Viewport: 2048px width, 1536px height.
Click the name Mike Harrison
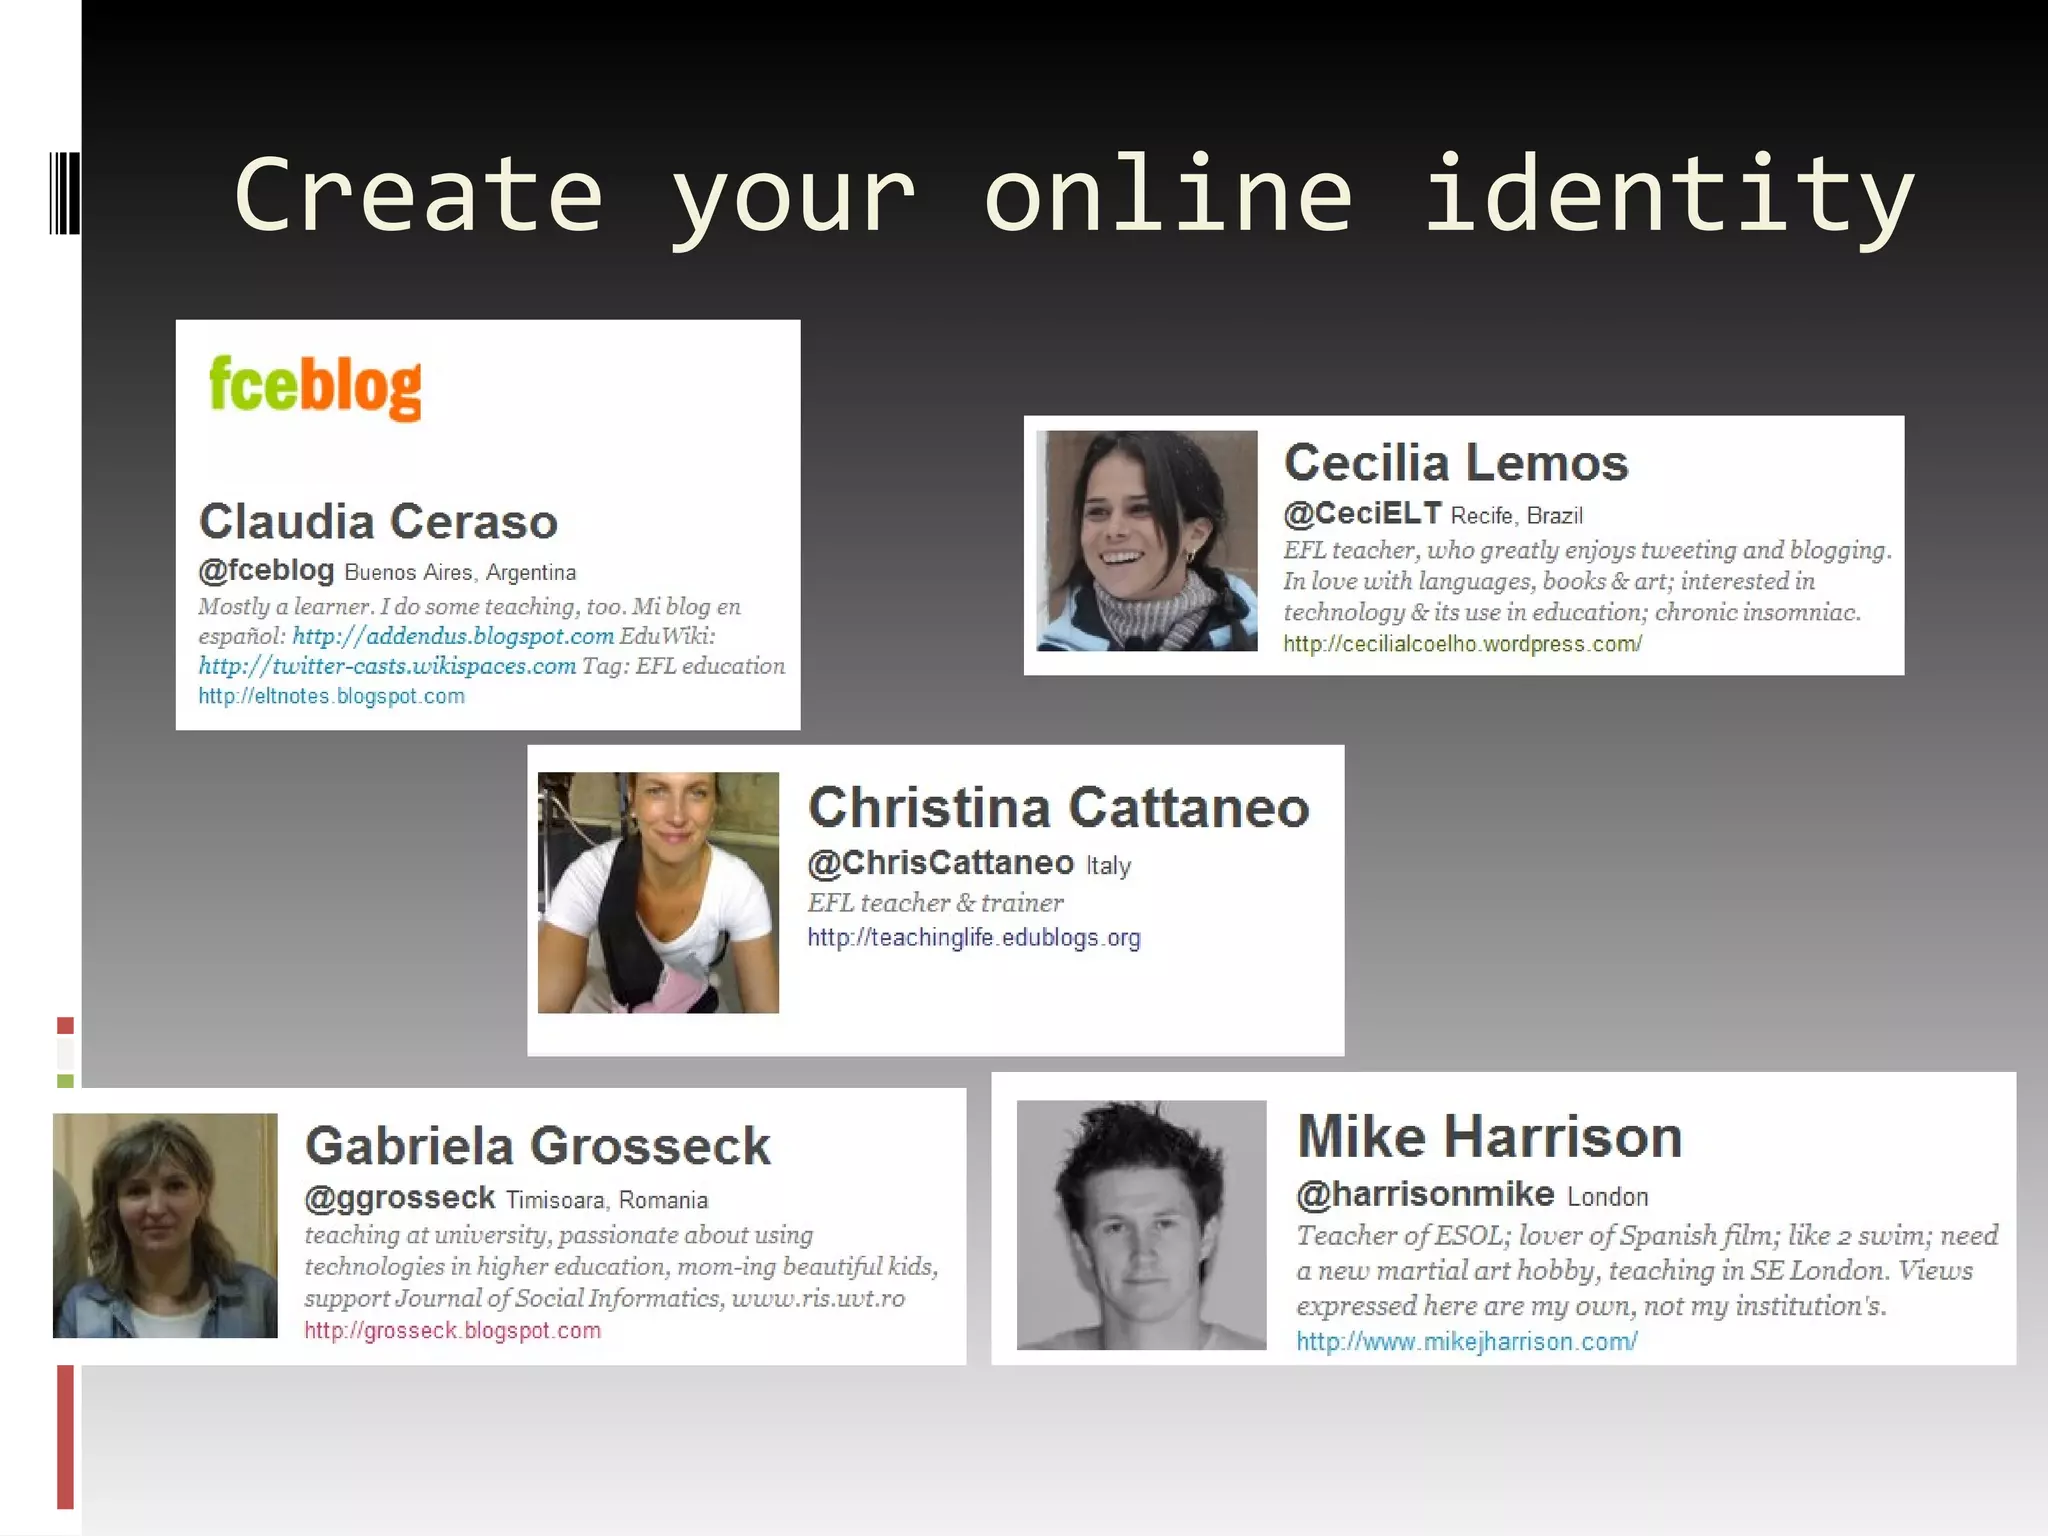[x=1490, y=1138]
